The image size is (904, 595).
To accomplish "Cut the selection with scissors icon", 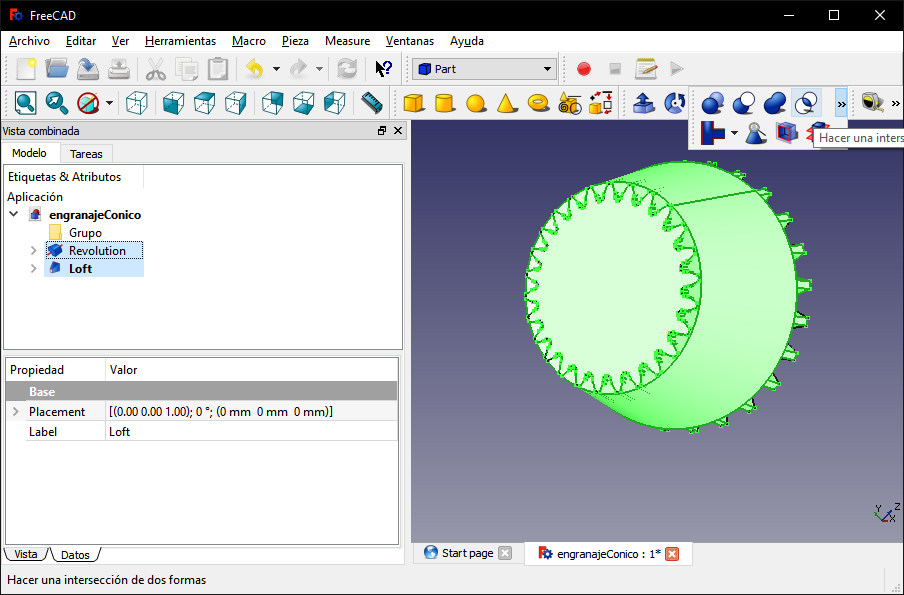I will pyautogui.click(x=156, y=69).
